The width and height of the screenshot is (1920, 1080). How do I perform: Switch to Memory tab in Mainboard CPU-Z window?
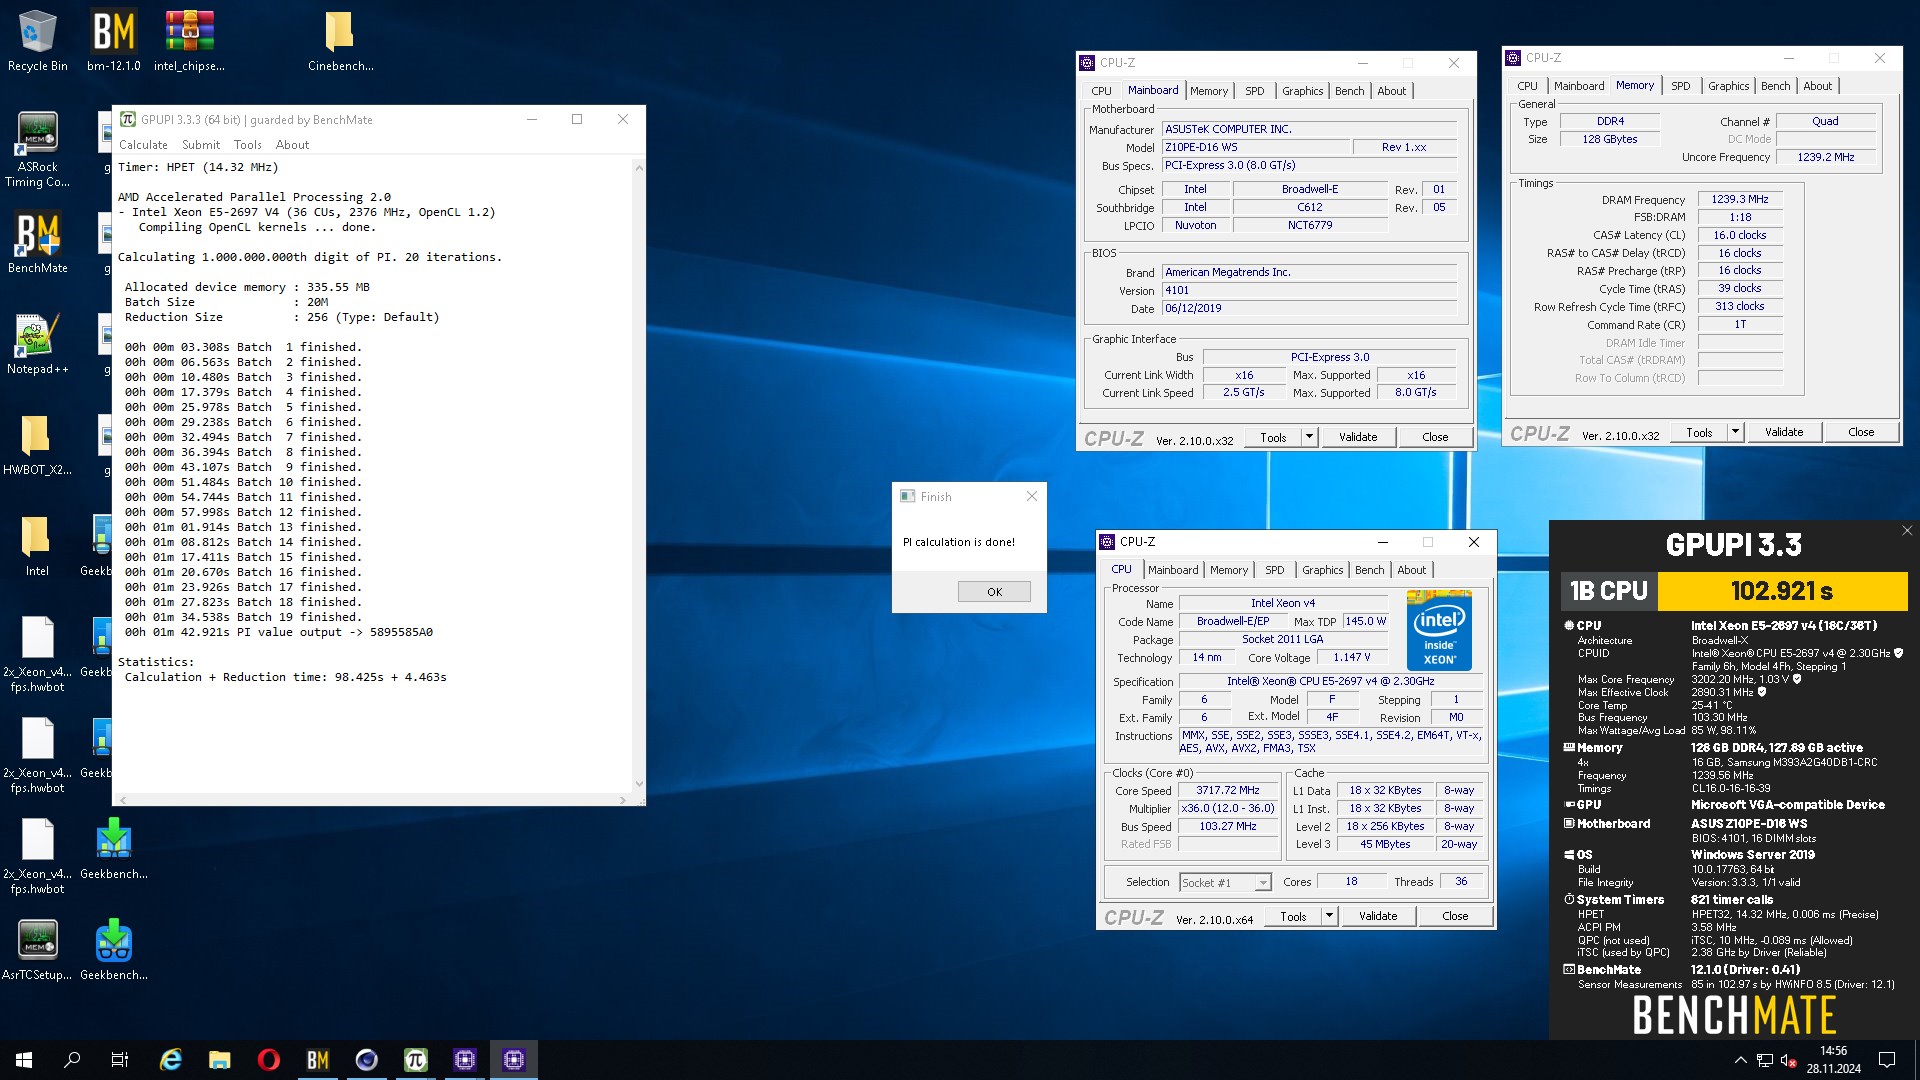(x=1209, y=91)
